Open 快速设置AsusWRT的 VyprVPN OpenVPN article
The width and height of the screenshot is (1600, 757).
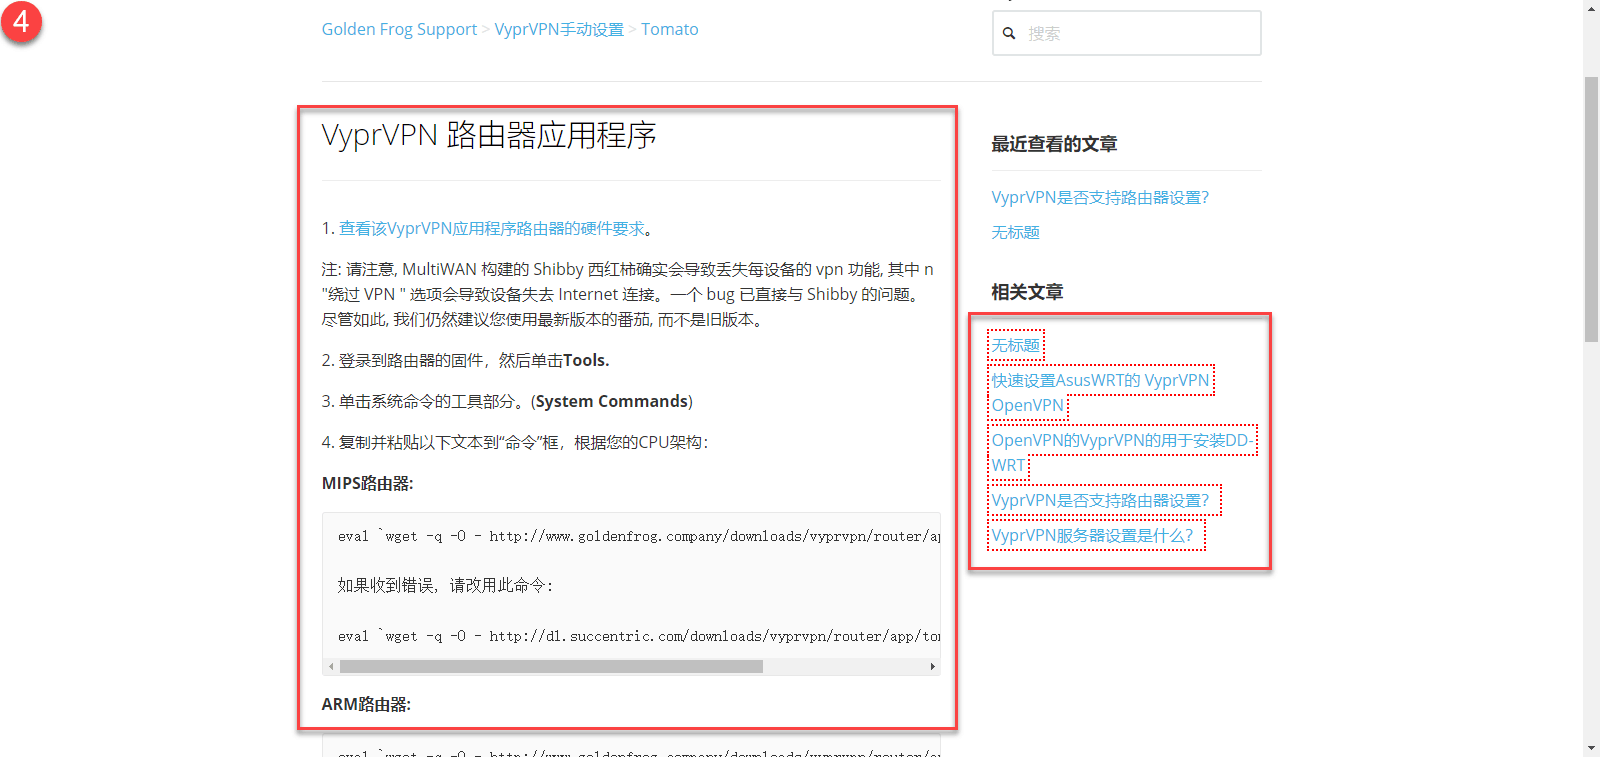(1100, 392)
